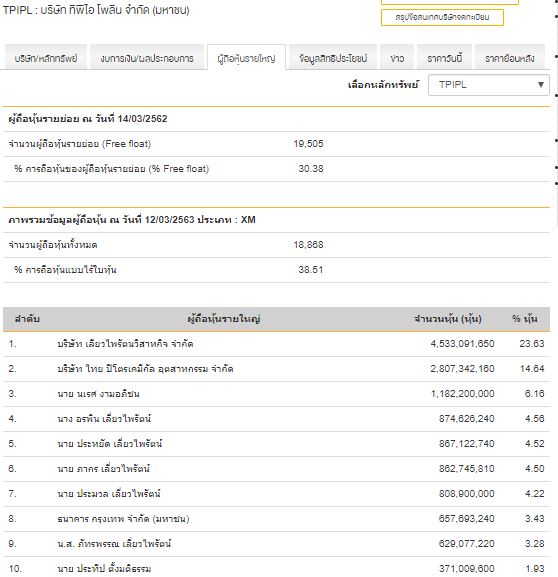This screenshot has width=558, height=577.
Task: Open the TPIPL securities dropdown
Action: 489,85
